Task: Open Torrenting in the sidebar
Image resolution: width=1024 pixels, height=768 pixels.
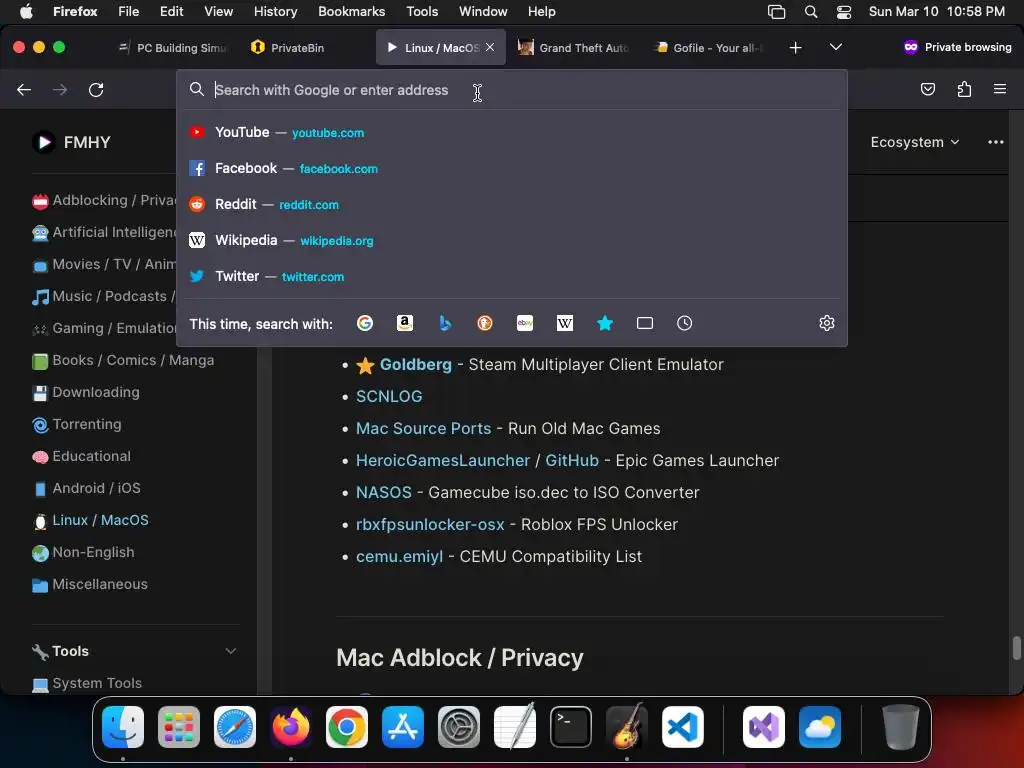Action: 86,424
